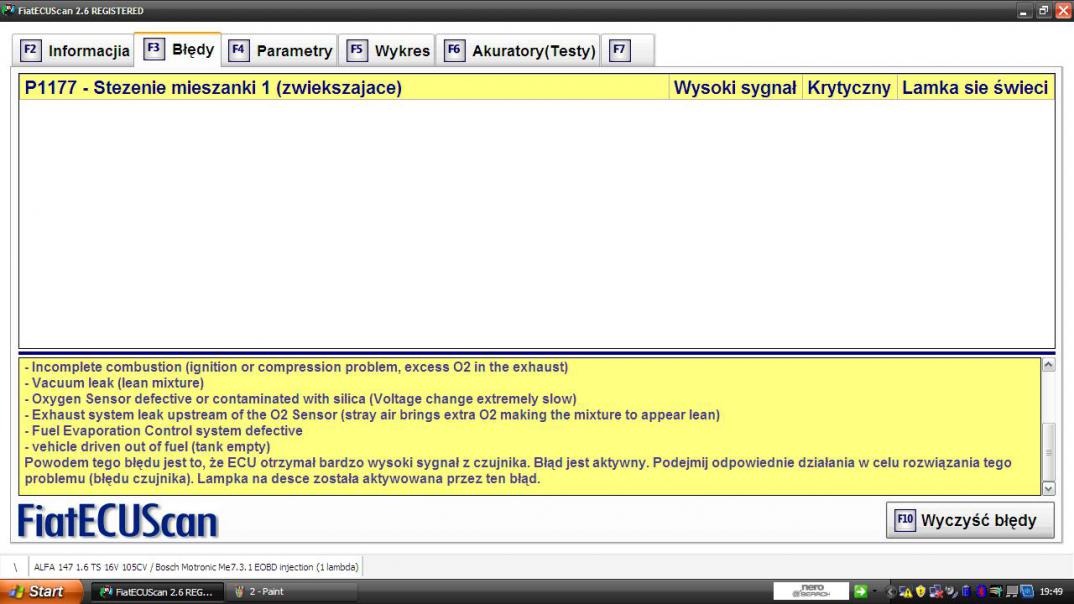Viewport: 1074px width, 604px height.
Task: Switch to the F3 Błędy tab
Action: point(178,49)
